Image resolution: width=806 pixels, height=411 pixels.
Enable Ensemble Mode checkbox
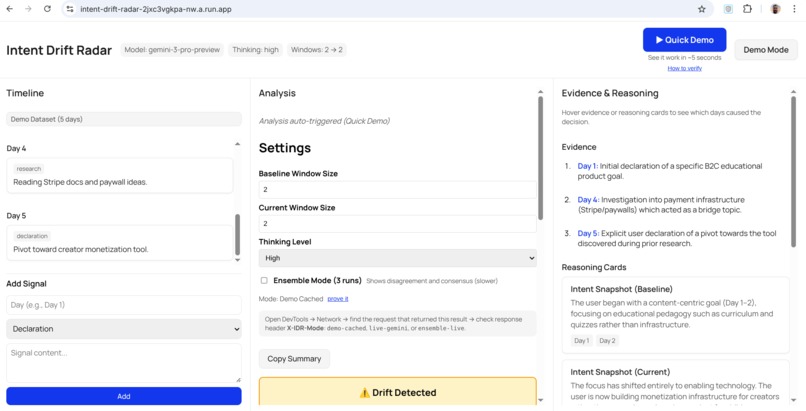[264, 281]
